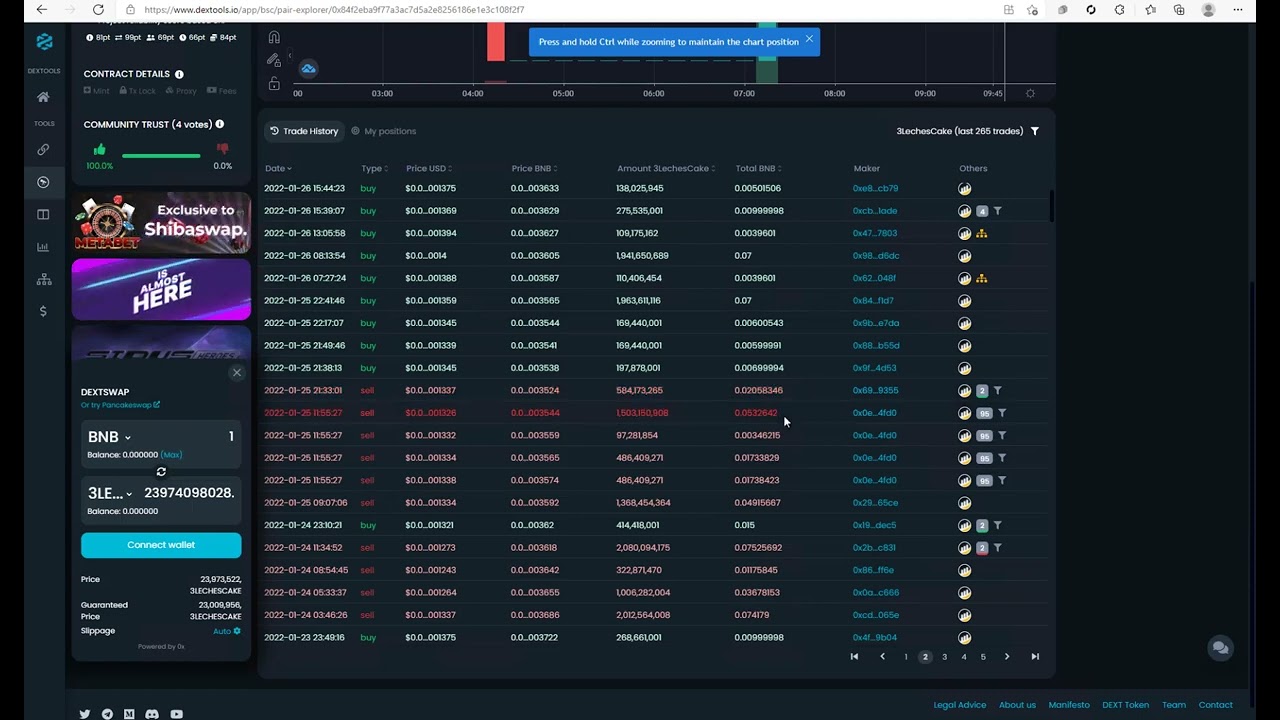Switch to Trade History tab
The width and height of the screenshot is (1280, 720).
[304, 131]
